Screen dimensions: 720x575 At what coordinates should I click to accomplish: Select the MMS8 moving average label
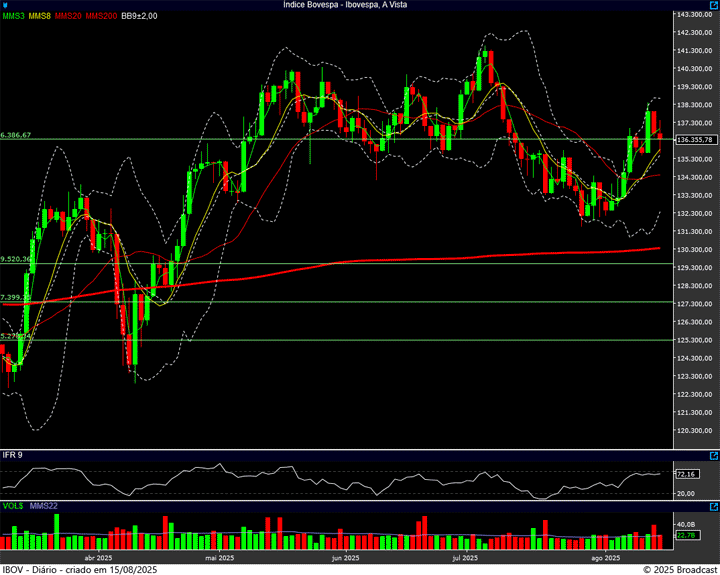click(x=39, y=16)
